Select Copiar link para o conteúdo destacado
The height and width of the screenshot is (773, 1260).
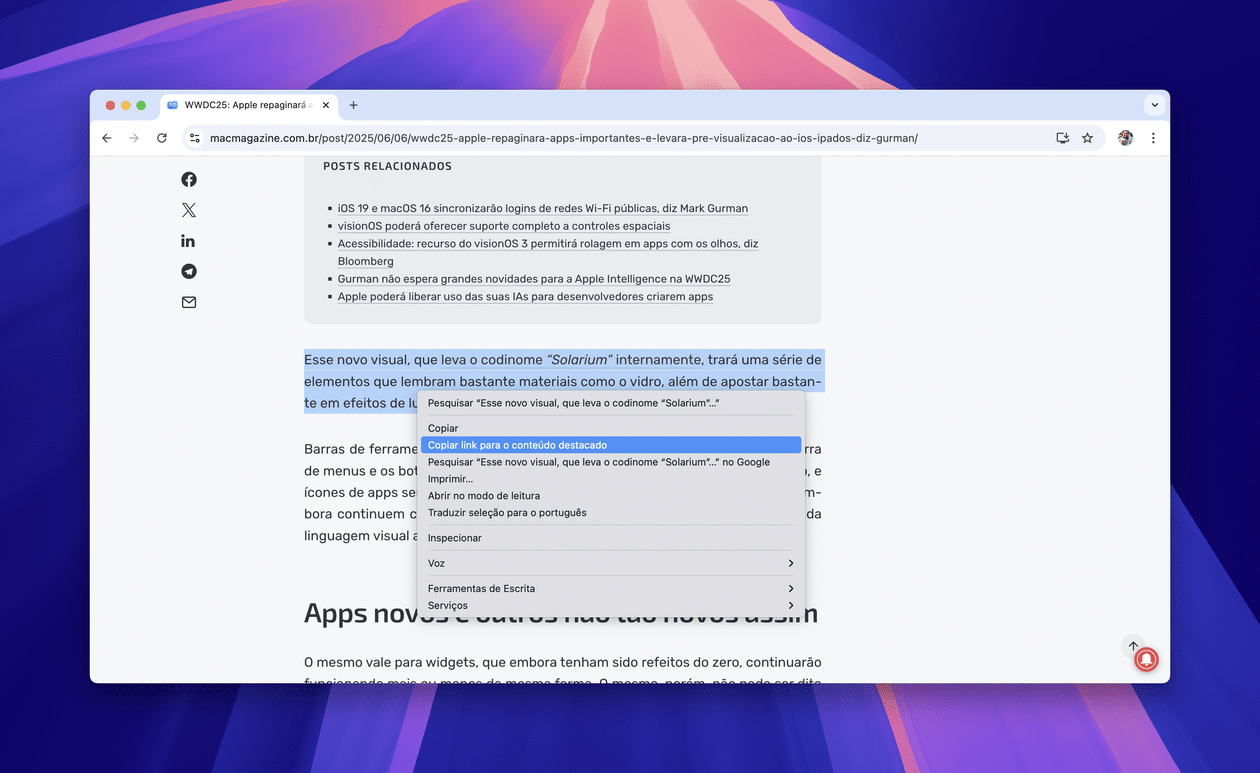point(611,445)
